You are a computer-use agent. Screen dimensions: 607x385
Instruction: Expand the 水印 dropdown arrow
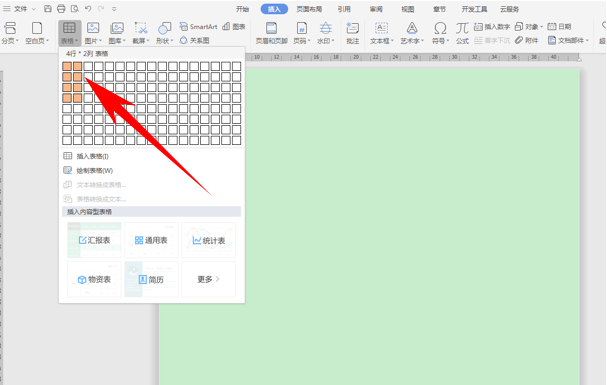pos(333,41)
